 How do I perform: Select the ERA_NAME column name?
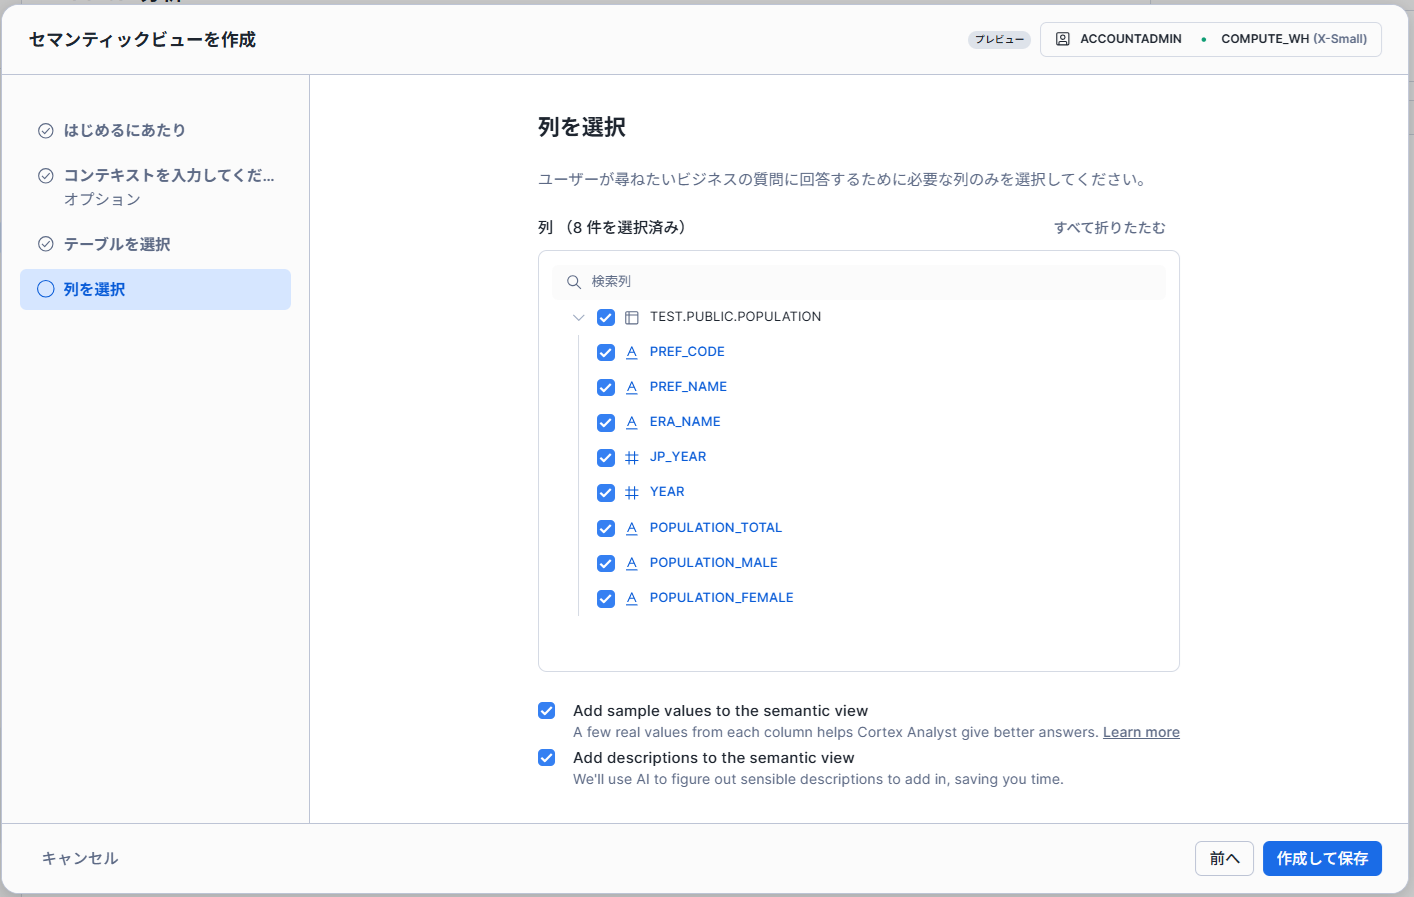coord(685,422)
